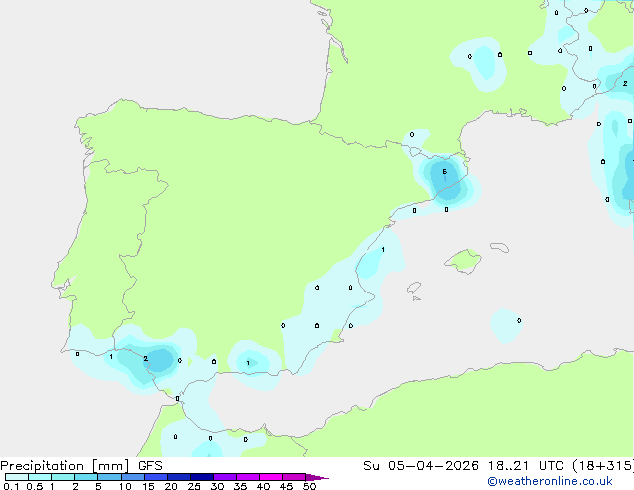
Task: Click the 10–15 mm legend color swatch
Action: click(x=133, y=477)
